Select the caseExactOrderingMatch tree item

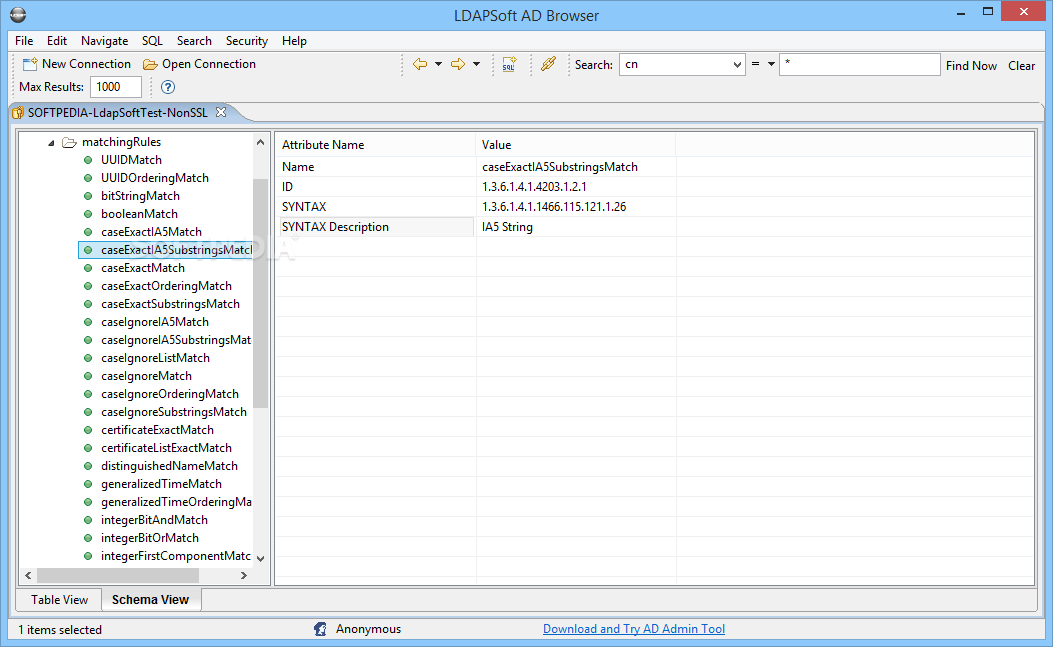pos(167,286)
